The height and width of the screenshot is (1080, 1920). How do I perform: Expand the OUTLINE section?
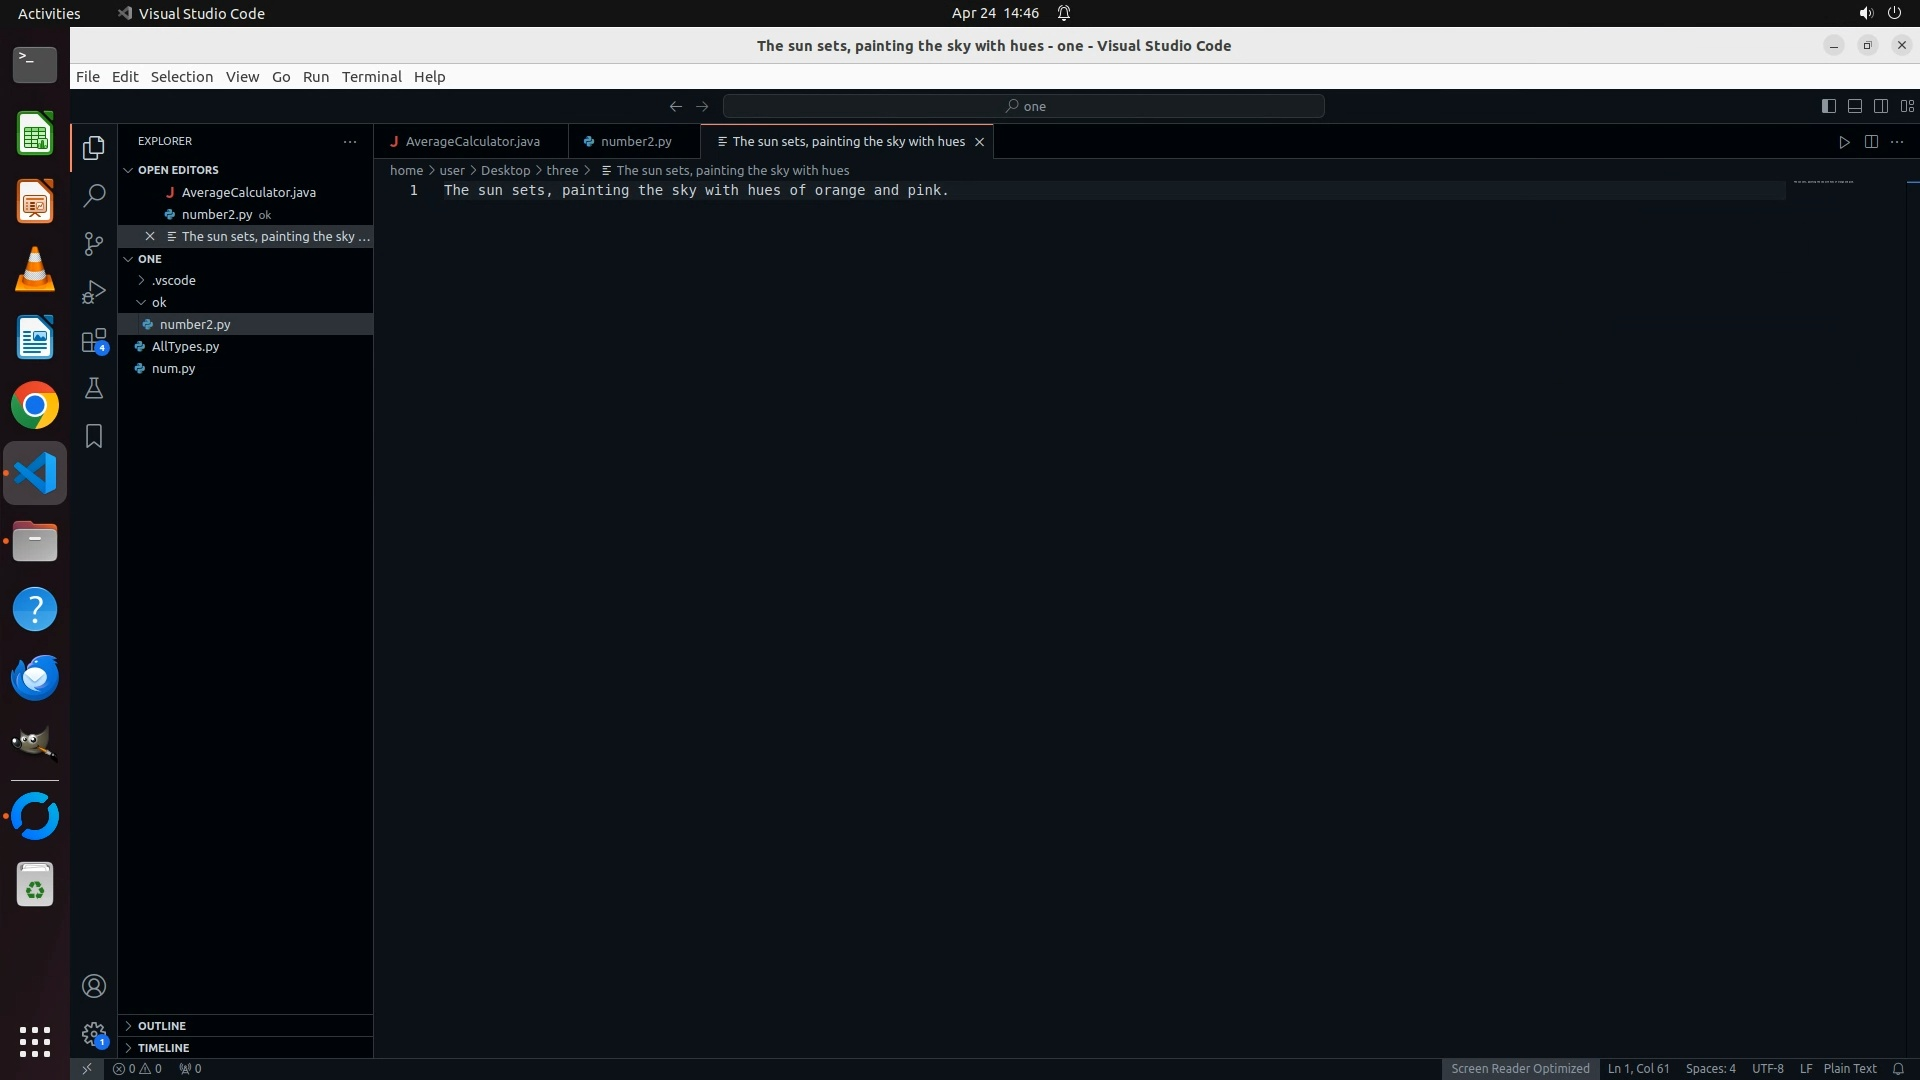[162, 1026]
